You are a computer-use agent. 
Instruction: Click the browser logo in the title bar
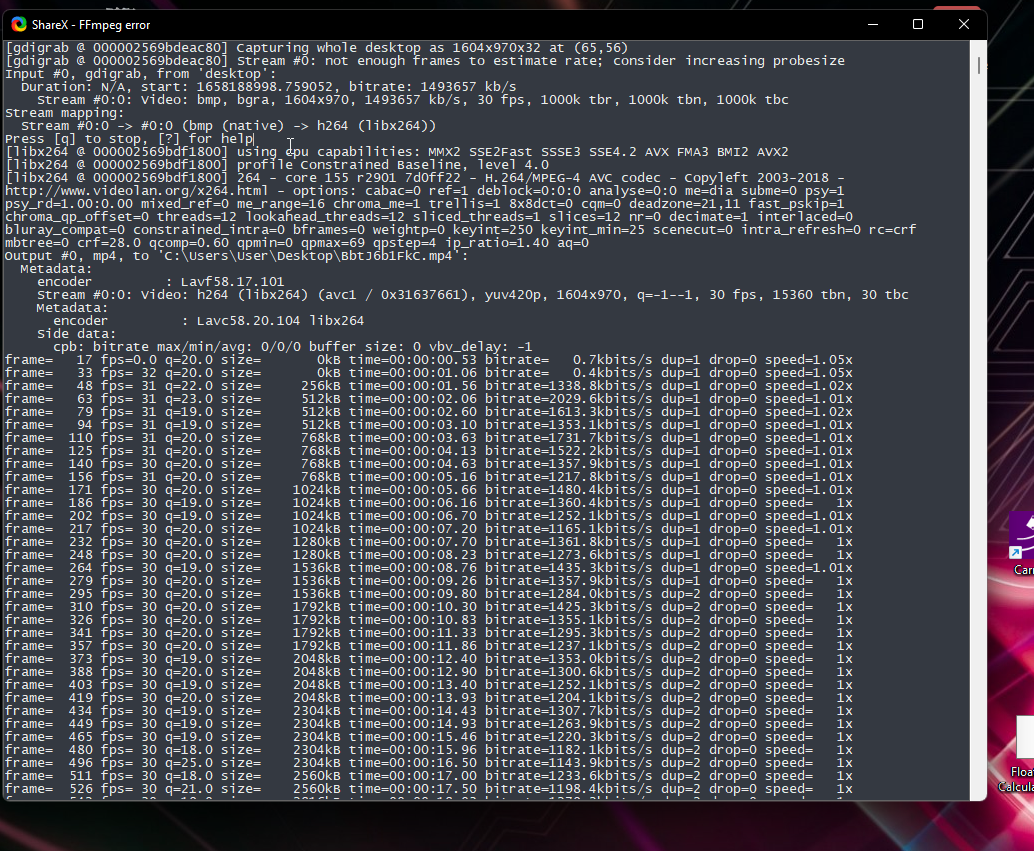click(17, 24)
